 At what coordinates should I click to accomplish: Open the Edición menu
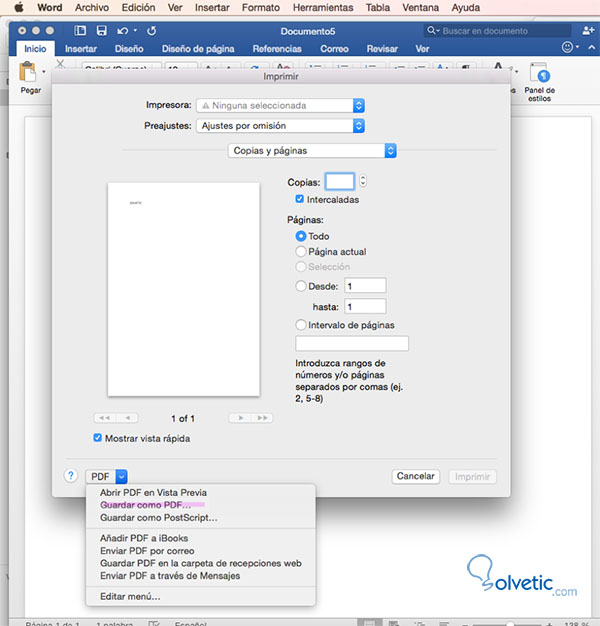coord(138,8)
